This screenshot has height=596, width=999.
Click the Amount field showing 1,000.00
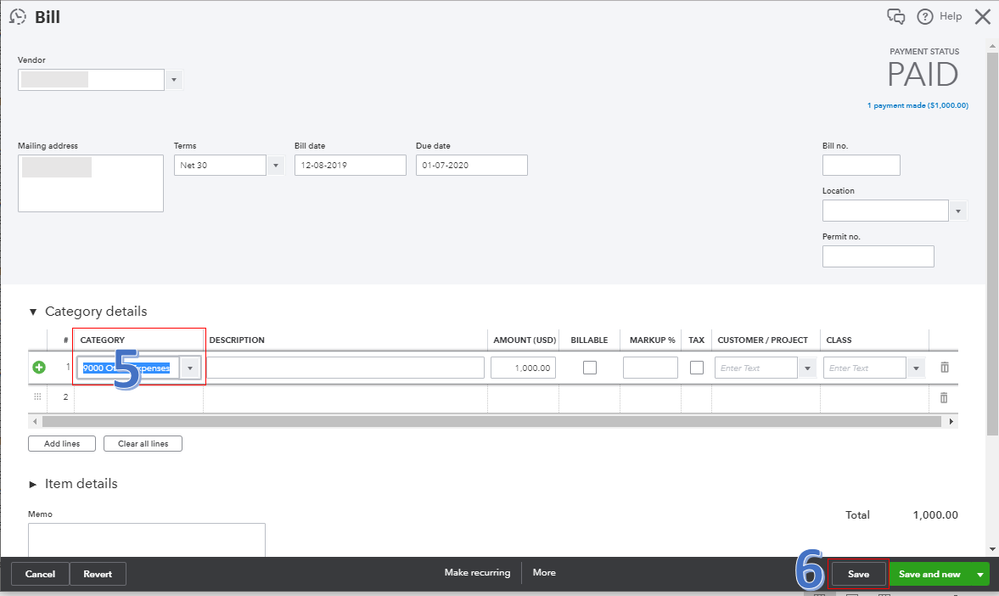point(523,368)
